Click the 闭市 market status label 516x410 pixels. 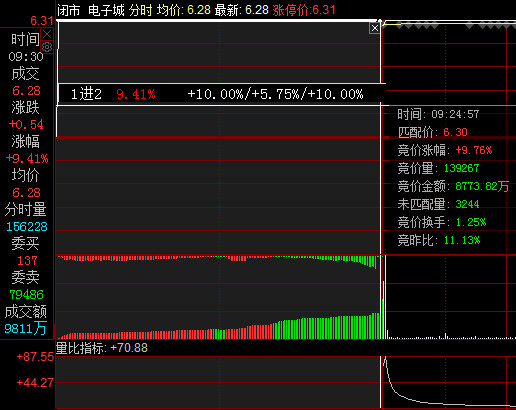click(69, 10)
